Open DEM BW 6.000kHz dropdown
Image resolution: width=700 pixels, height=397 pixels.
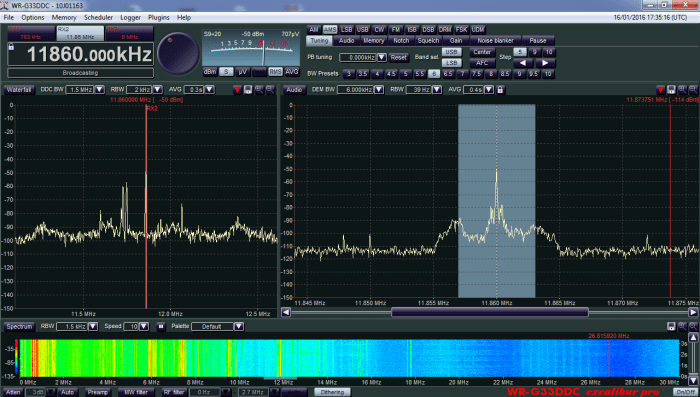[379, 90]
